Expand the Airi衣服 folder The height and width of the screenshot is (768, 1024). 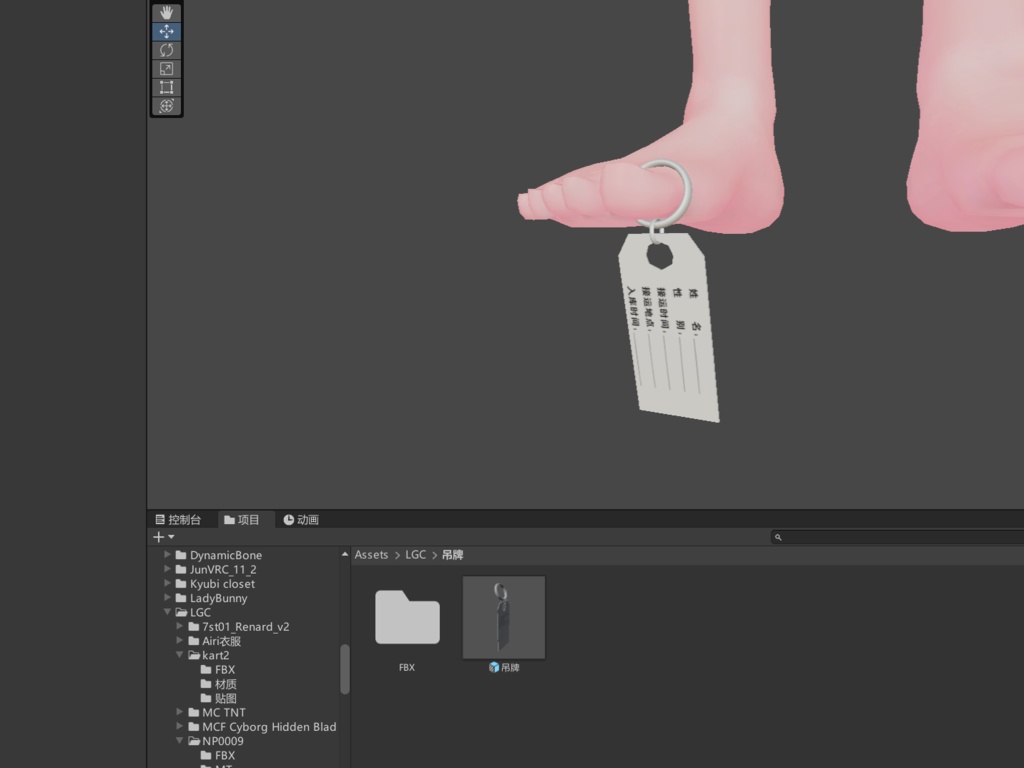pyautogui.click(x=180, y=641)
